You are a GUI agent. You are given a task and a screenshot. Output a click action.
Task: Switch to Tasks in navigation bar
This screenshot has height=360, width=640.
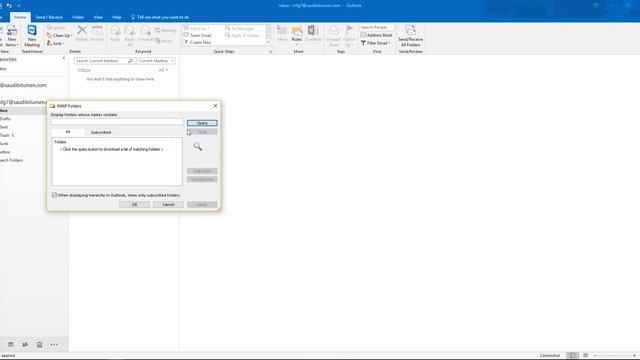[39, 344]
